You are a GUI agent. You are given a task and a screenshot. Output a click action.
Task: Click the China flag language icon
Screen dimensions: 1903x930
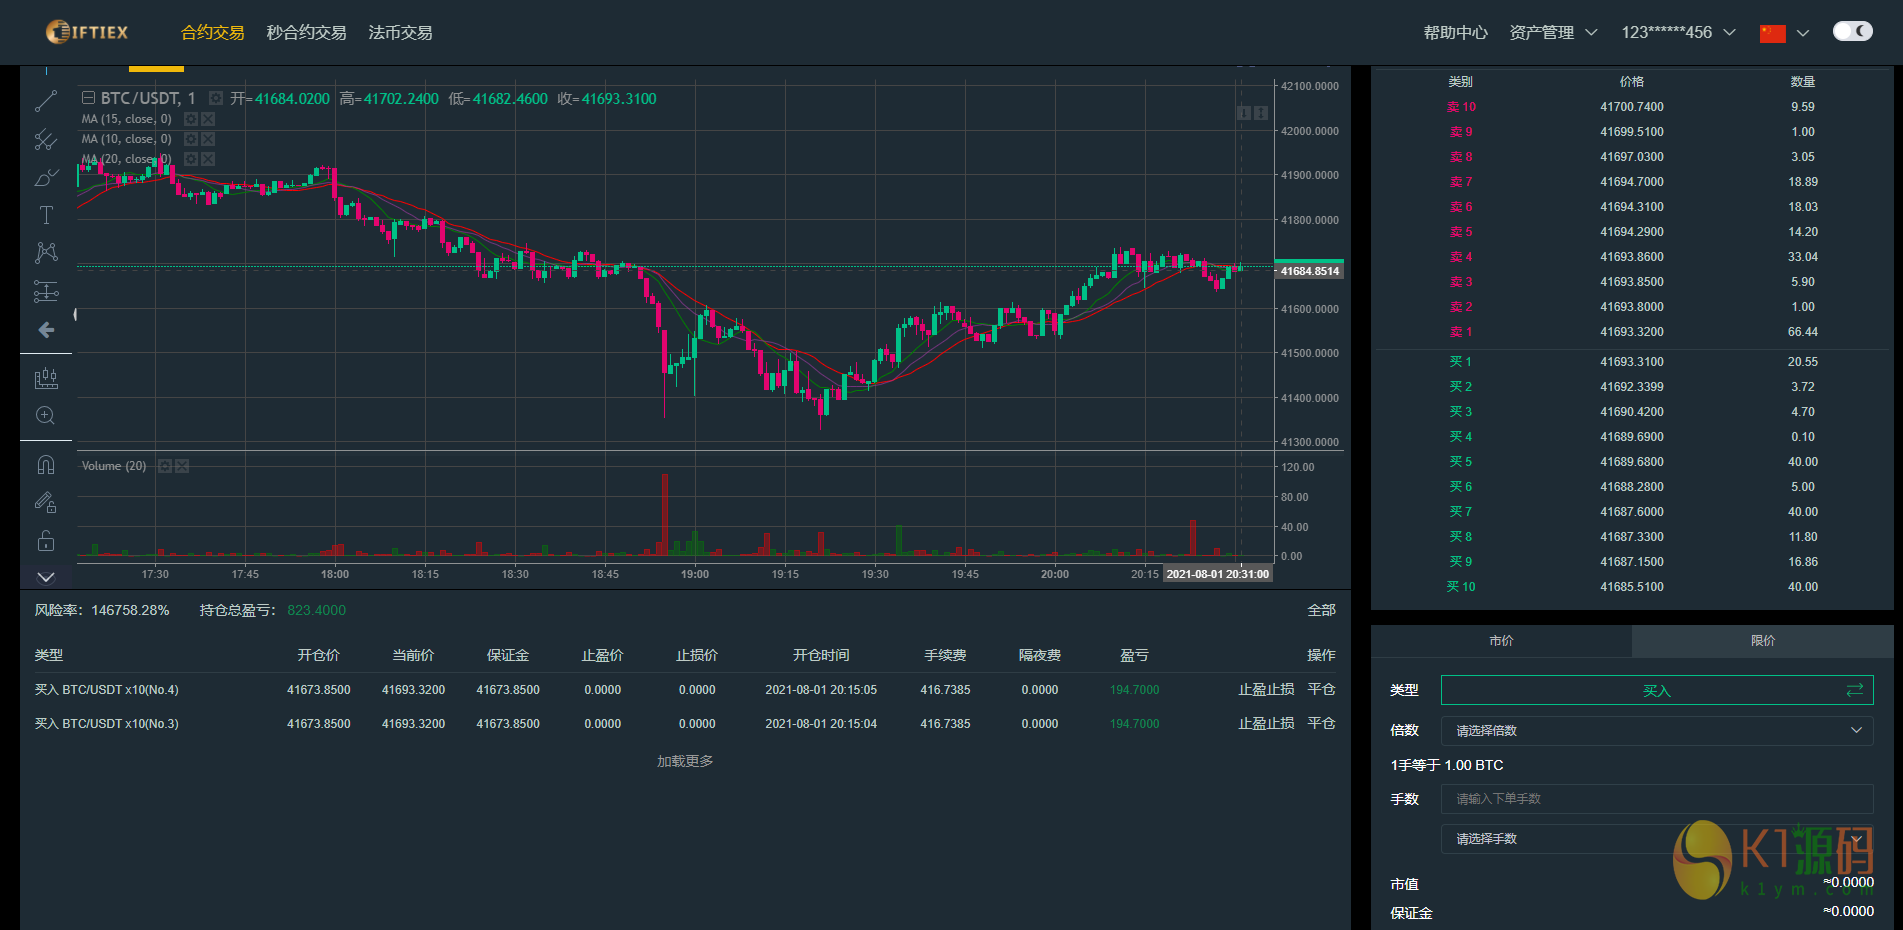pos(1772,33)
